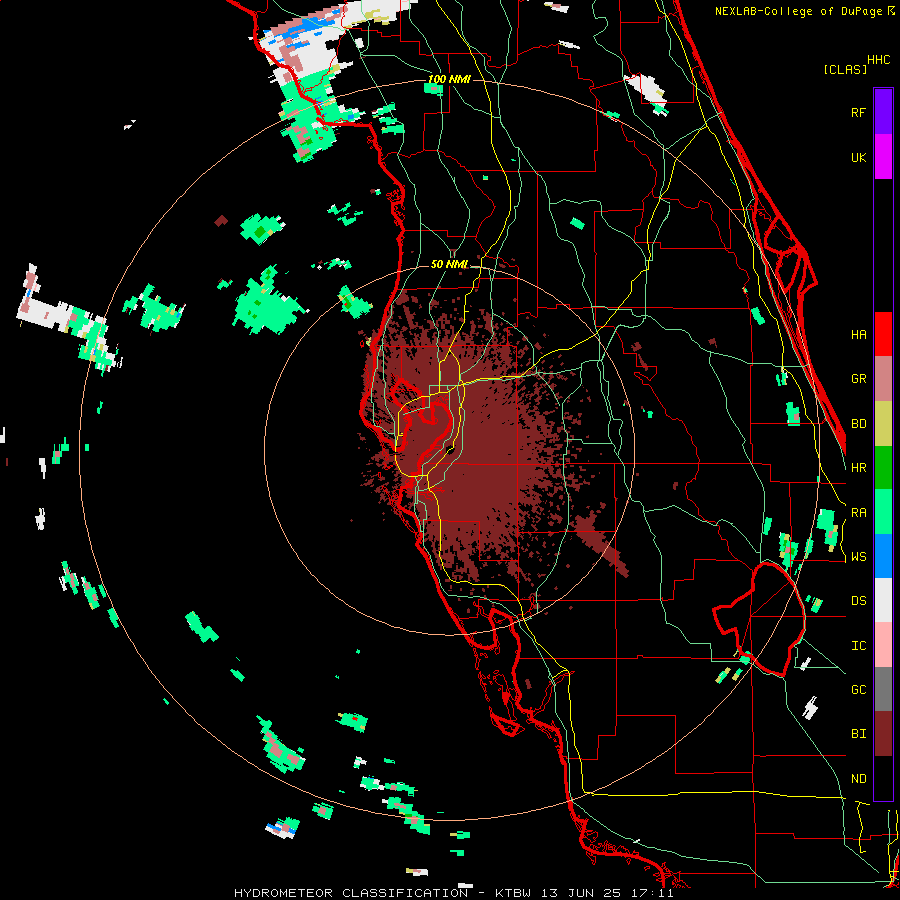Screen dimensions: 900x900
Task: Click the GC legend label
Action: pyautogui.click(x=858, y=690)
